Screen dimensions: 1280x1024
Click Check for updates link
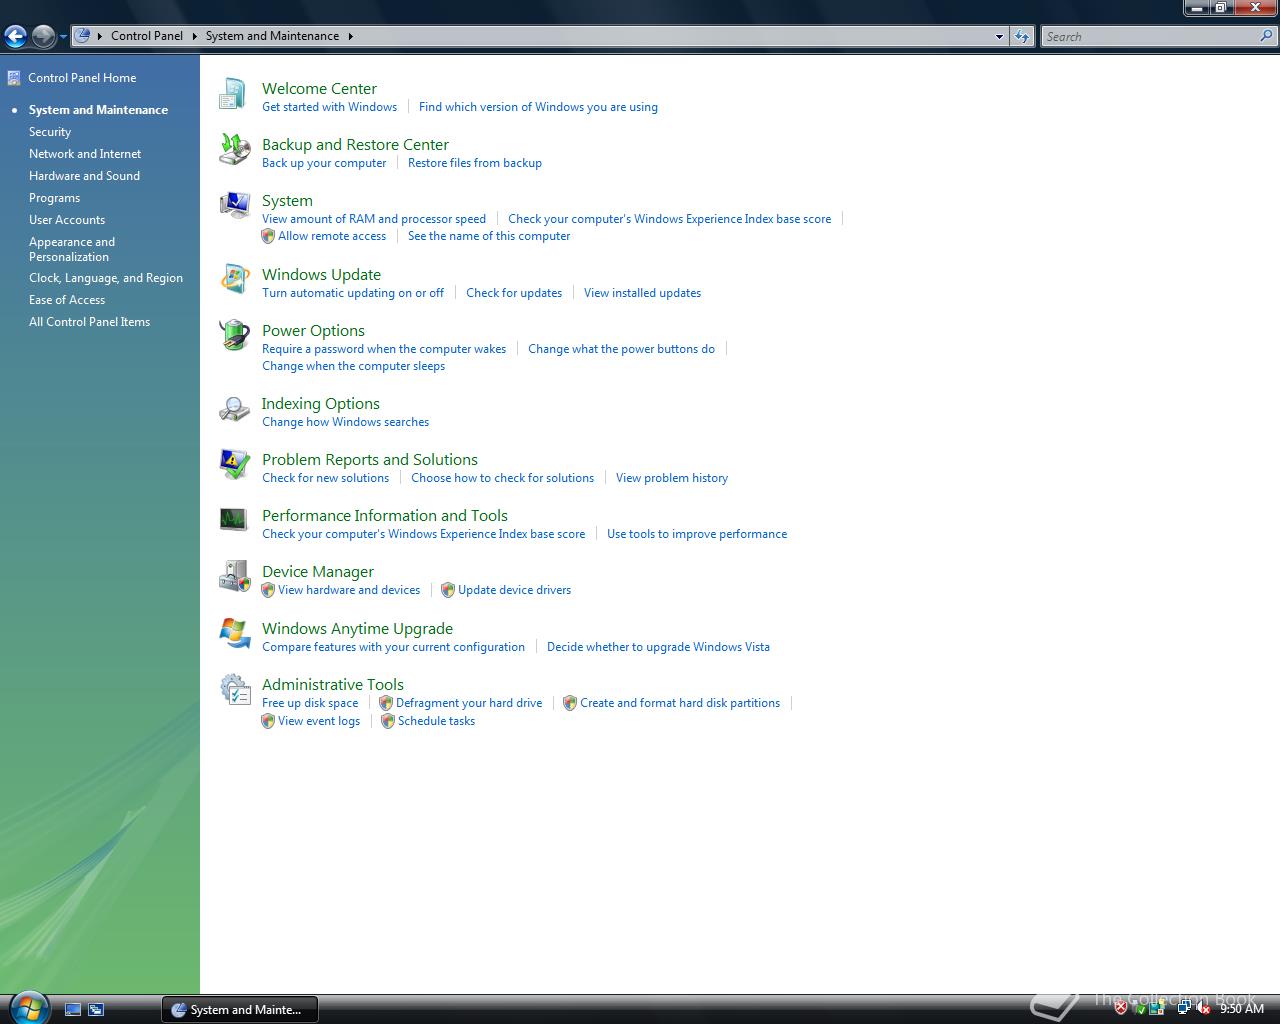tap(514, 293)
